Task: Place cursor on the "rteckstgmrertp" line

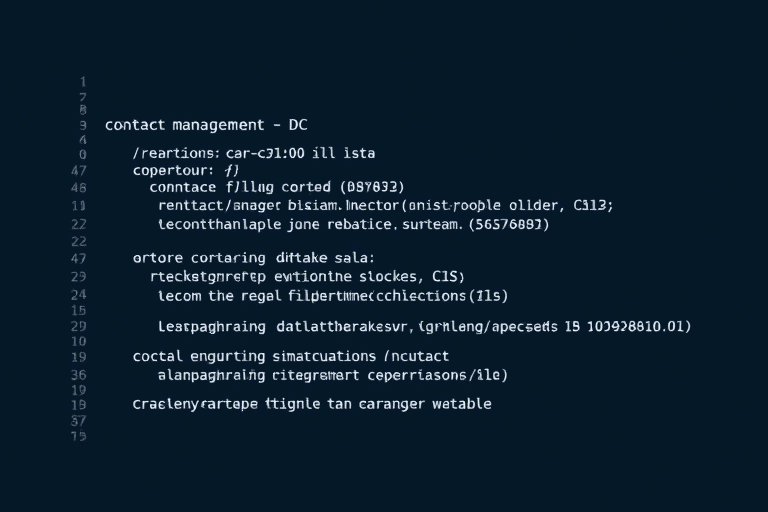Action: tap(307, 276)
